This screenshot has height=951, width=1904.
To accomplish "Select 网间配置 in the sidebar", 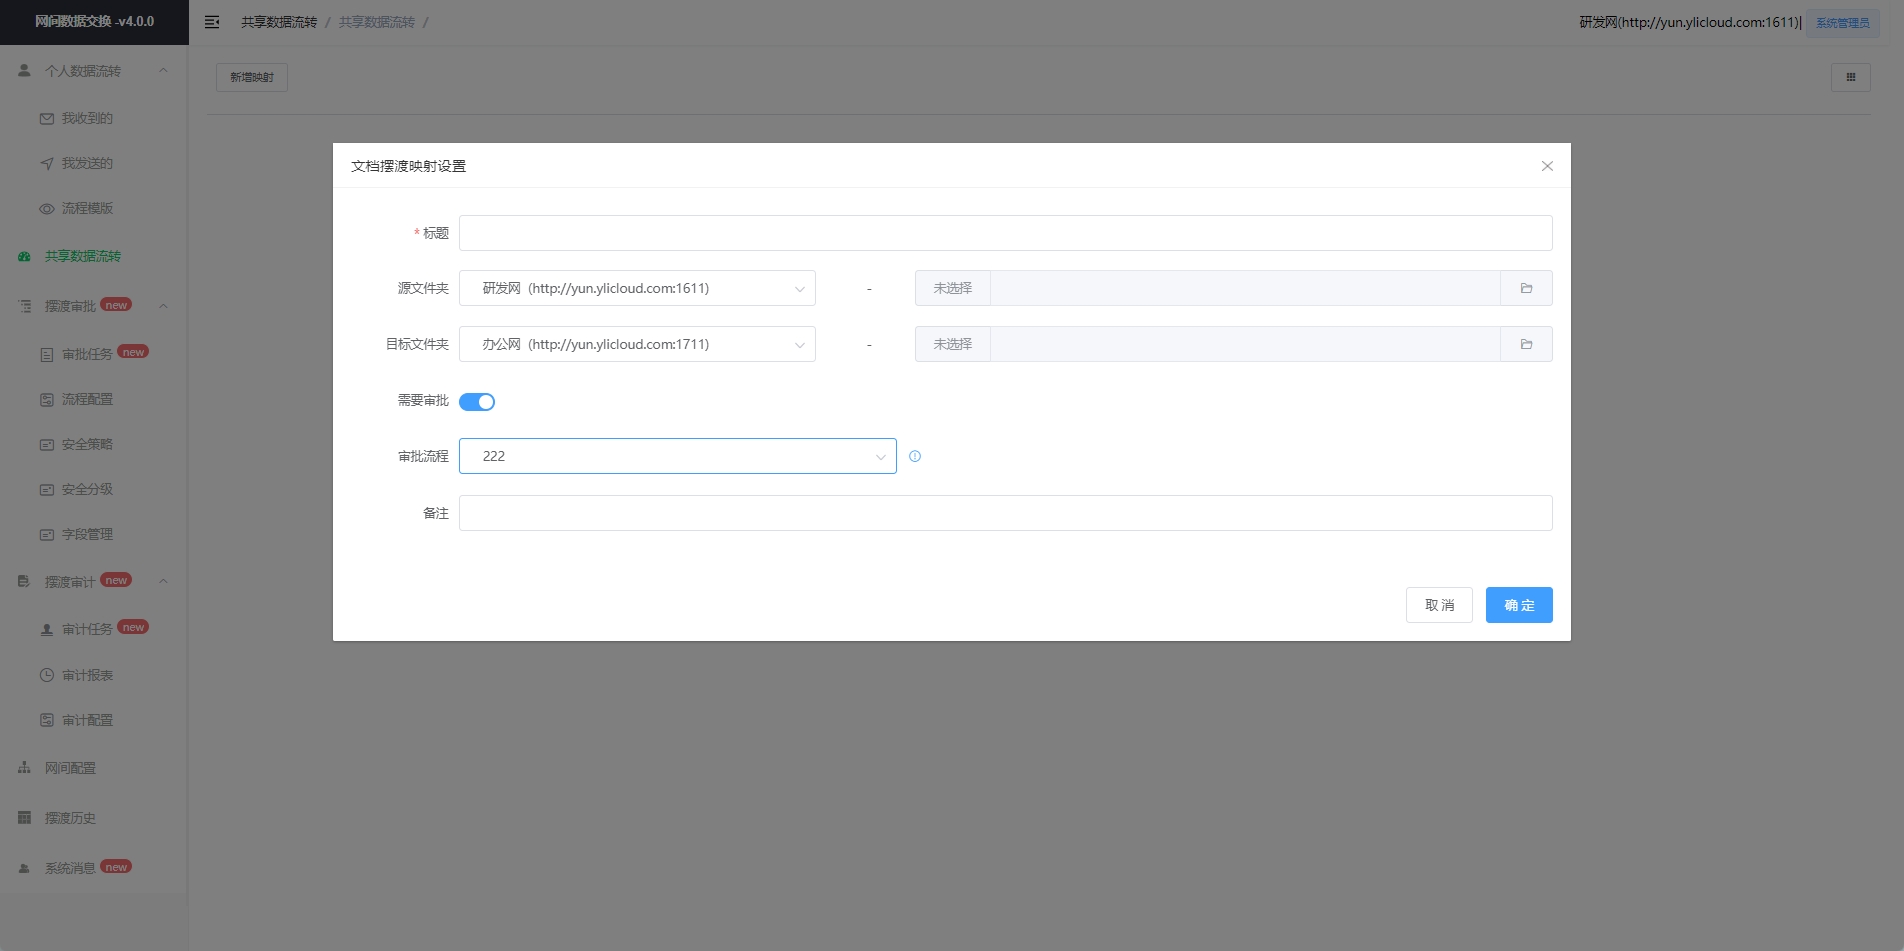I will [x=70, y=768].
